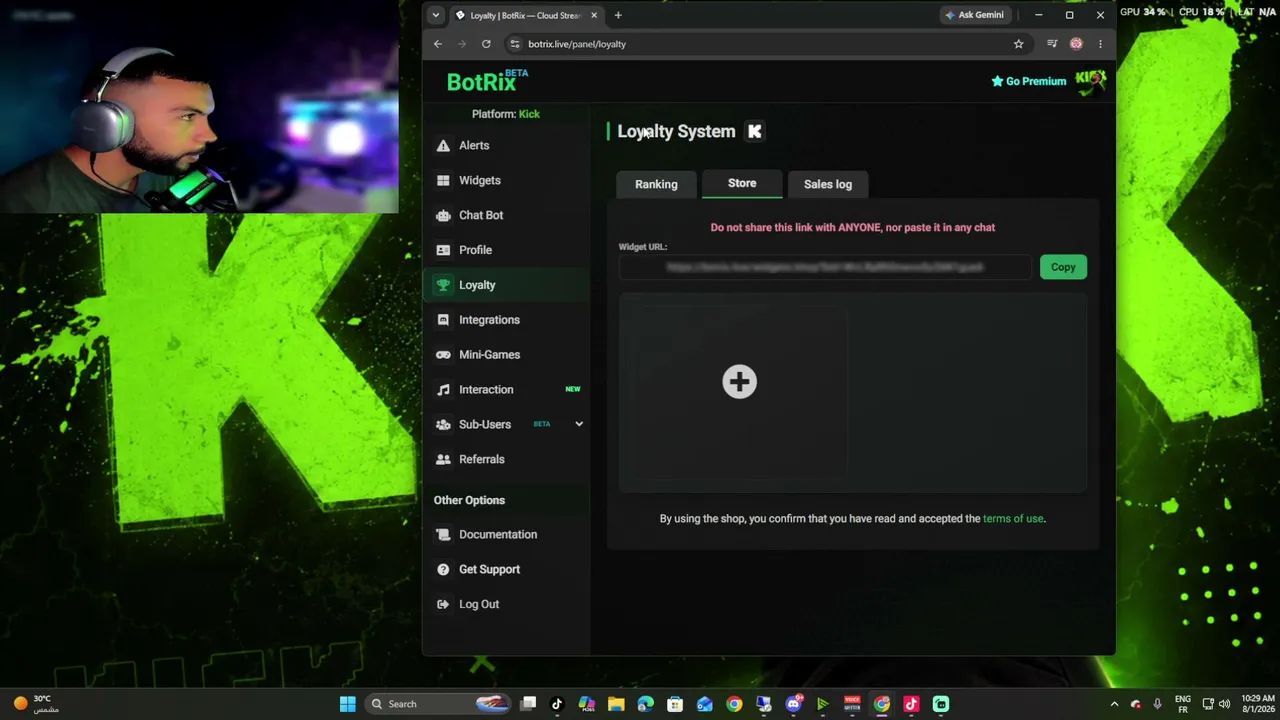Open the Alerts section bell icon
This screenshot has height=720, width=1280.
pyautogui.click(x=443, y=146)
